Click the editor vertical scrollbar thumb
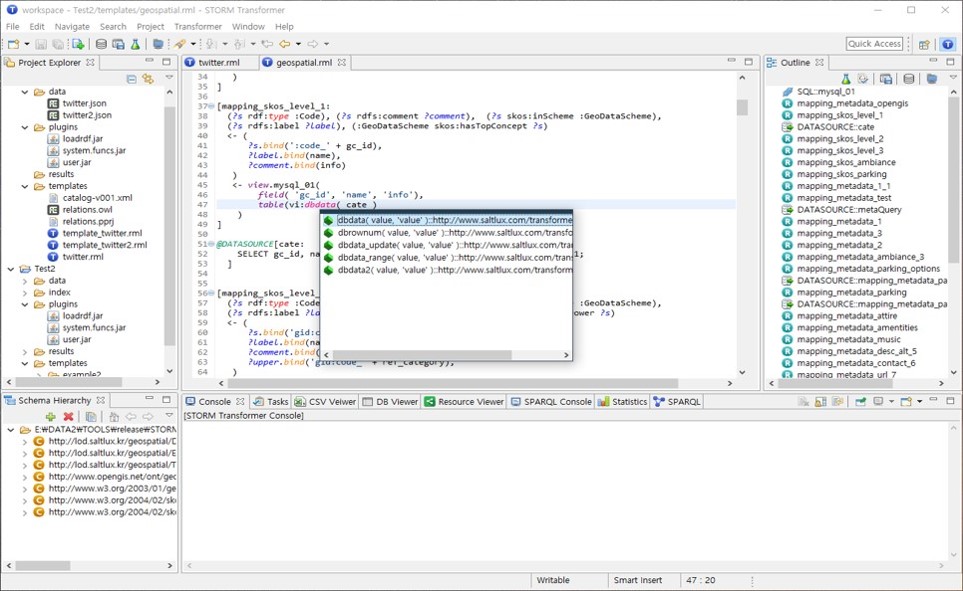Screen dimensions: 963x591 click(743, 107)
